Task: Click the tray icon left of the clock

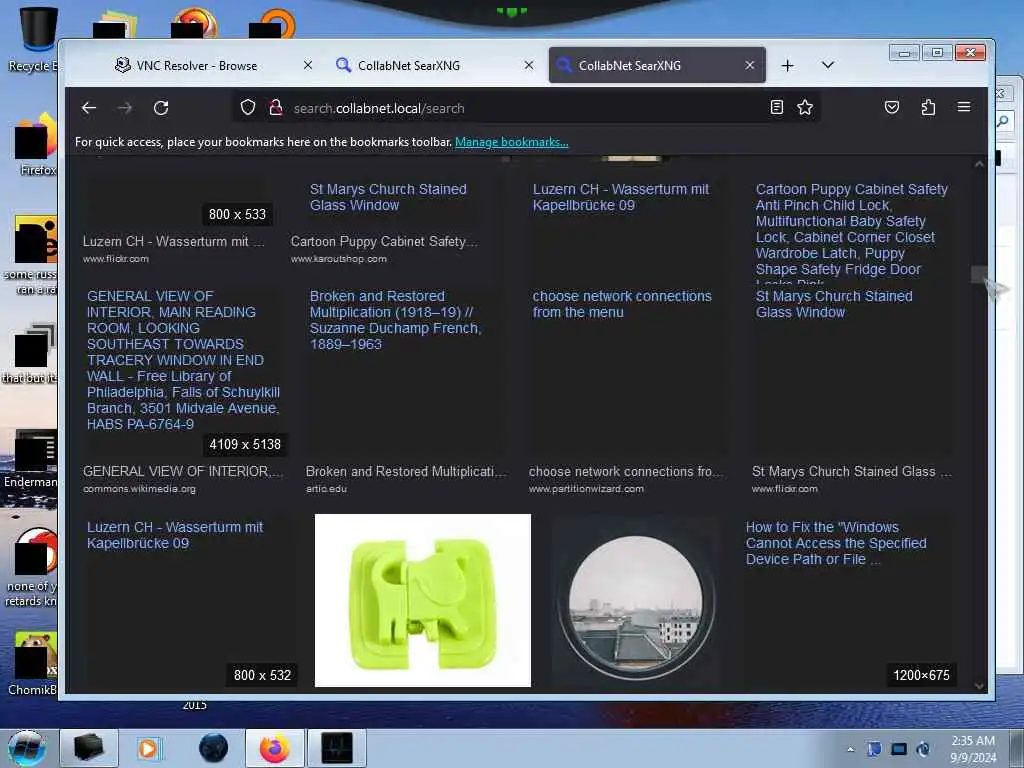Action: [x=923, y=749]
